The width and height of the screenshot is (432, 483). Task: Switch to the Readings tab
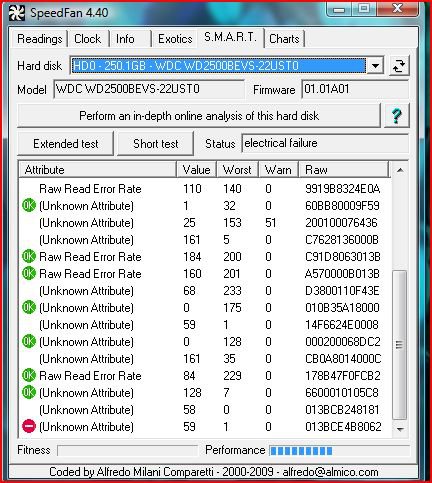(x=40, y=39)
